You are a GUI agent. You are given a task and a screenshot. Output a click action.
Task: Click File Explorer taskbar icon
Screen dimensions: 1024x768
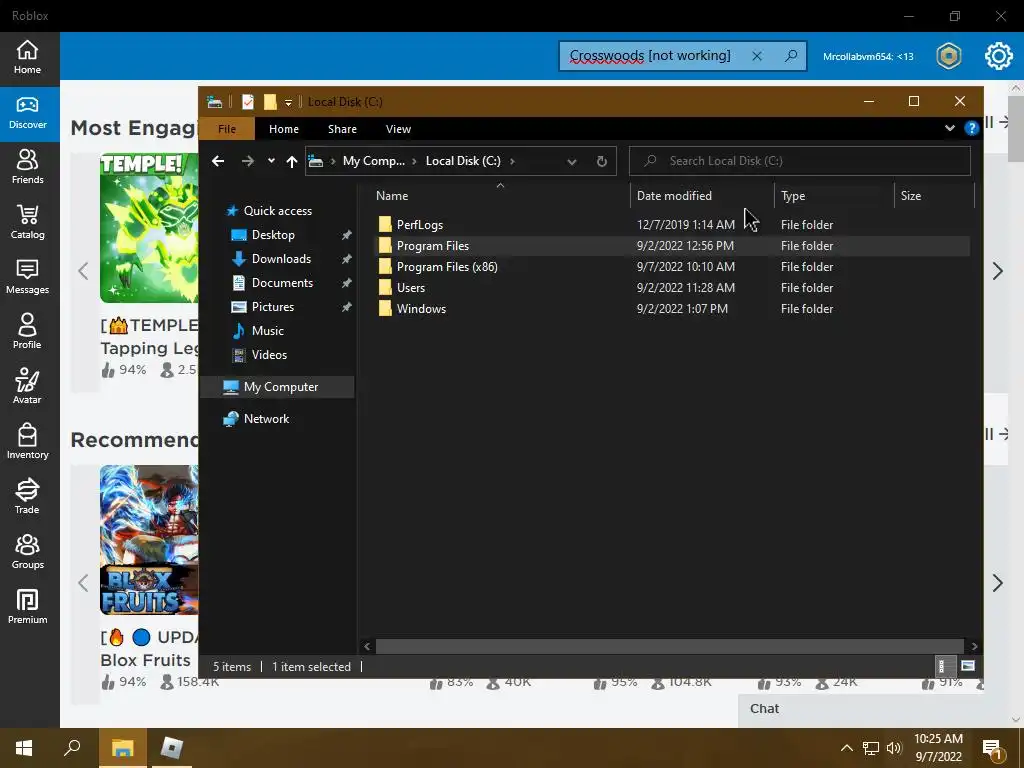click(x=122, y=748)
